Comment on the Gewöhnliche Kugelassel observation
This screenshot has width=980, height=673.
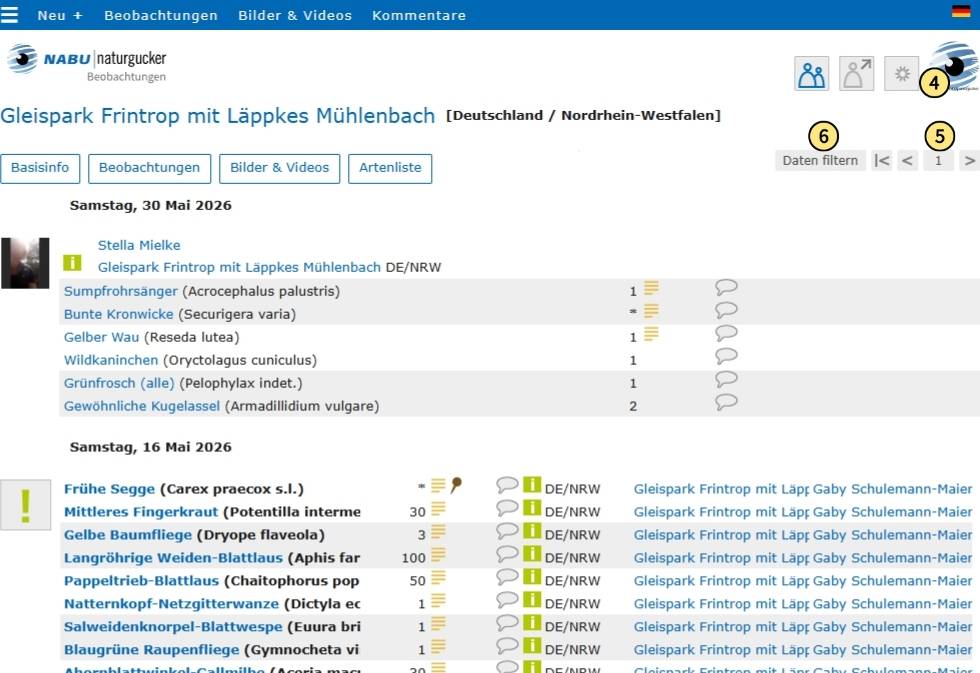pos(726,402)
